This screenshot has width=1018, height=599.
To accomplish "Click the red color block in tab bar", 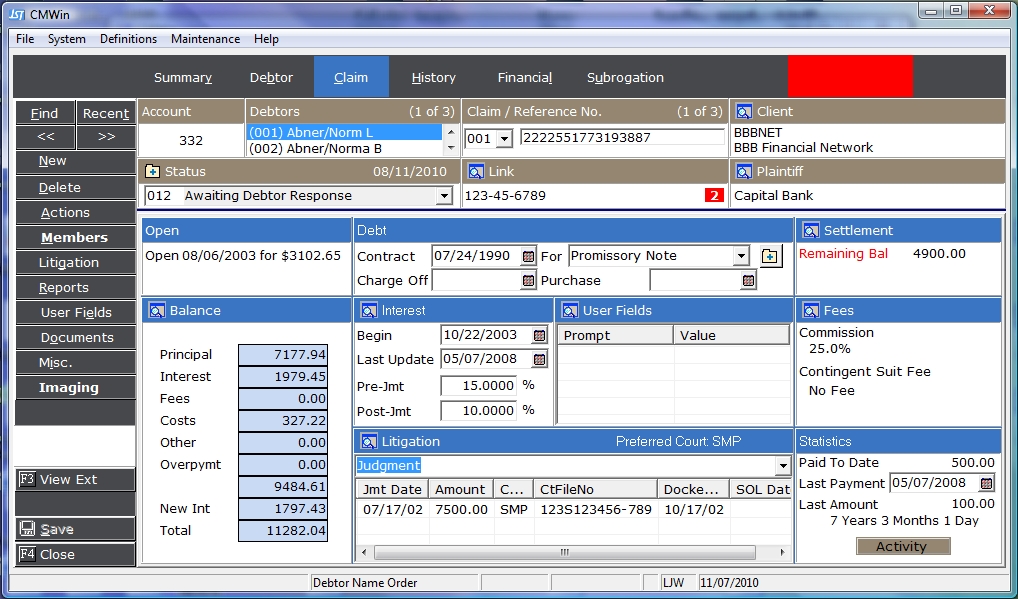I will [x=850, y=76].
